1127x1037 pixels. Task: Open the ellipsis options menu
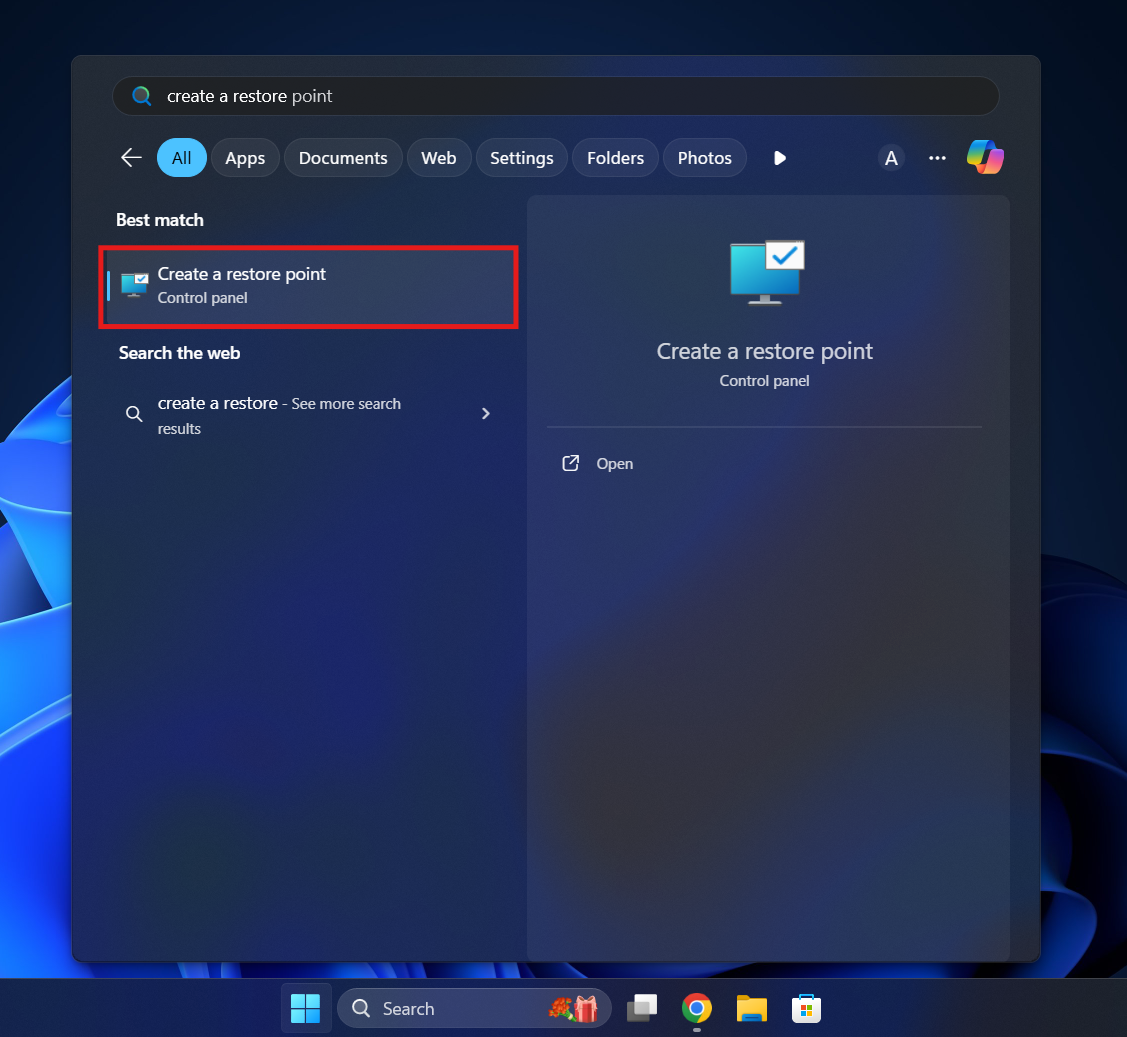[x=937, y=157]
